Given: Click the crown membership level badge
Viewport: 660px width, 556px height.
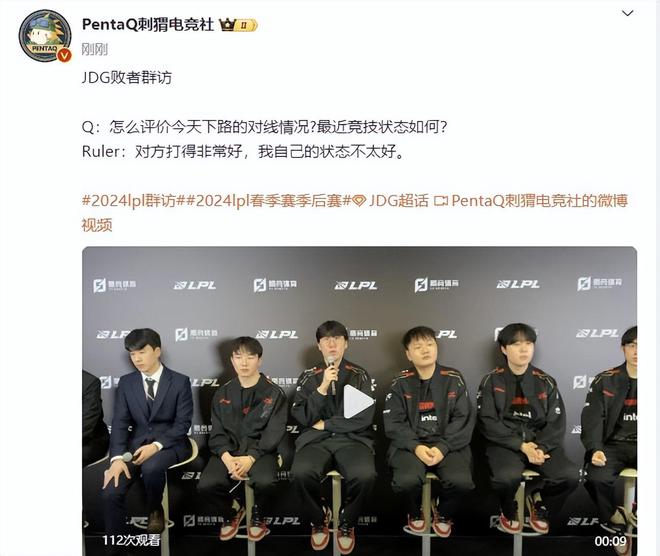Looking at the screenshot, I should (x=238, y=25).
